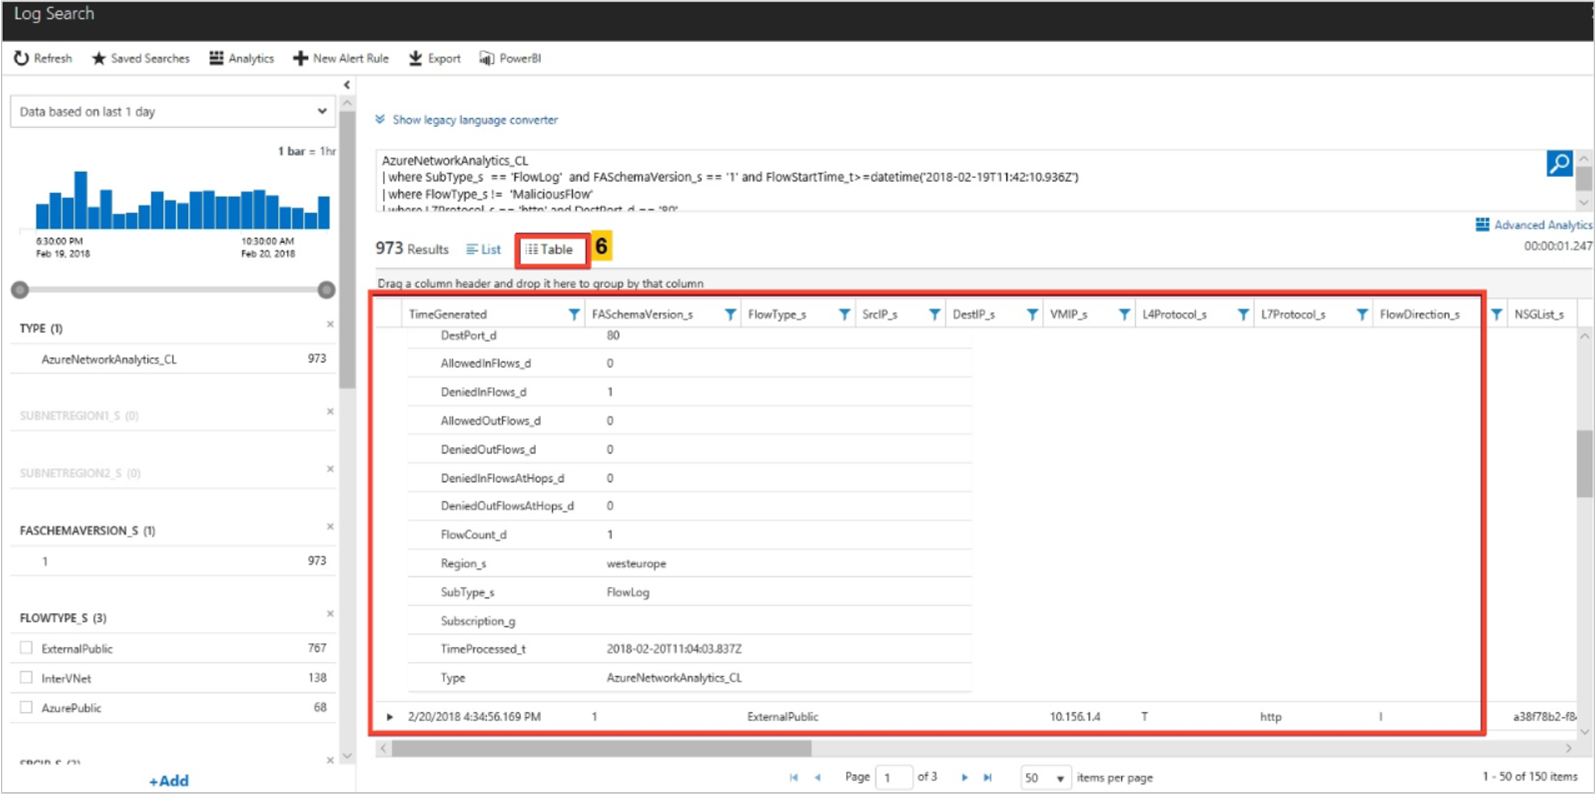Filter the L4Protocol_s column

(1243, 314)
